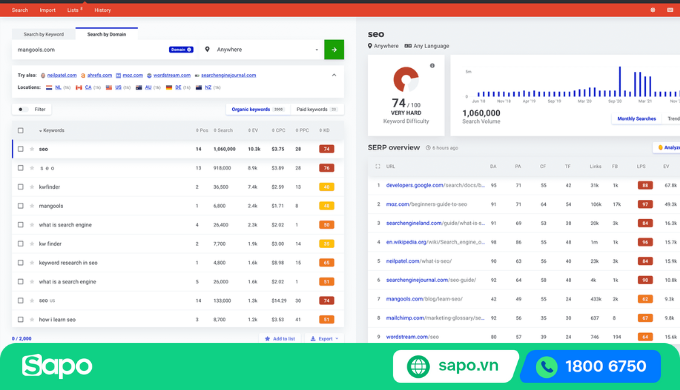Viewport: 680px width, 390px height.
Task: Open the Anywhere location dropdown
Action: [x=262, y=49]
